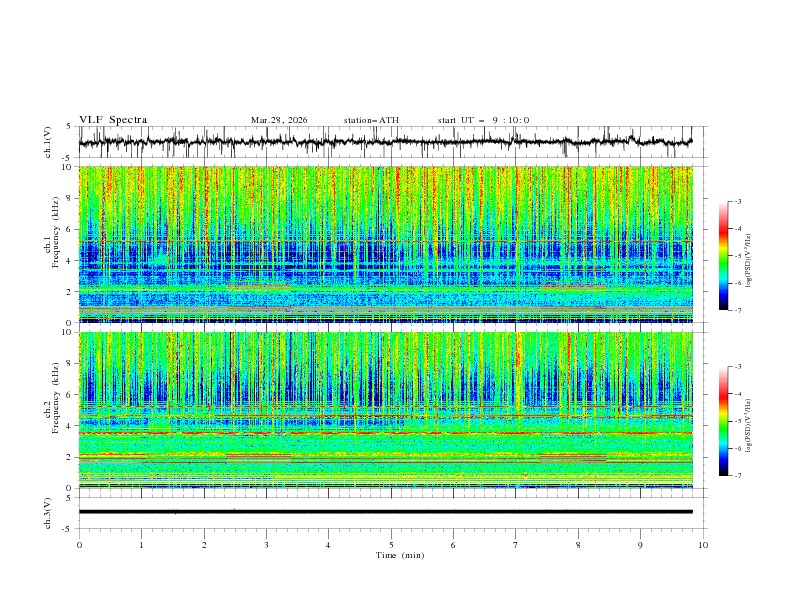Click the lower color scale bar for ch.2

[x=723, y=421]
